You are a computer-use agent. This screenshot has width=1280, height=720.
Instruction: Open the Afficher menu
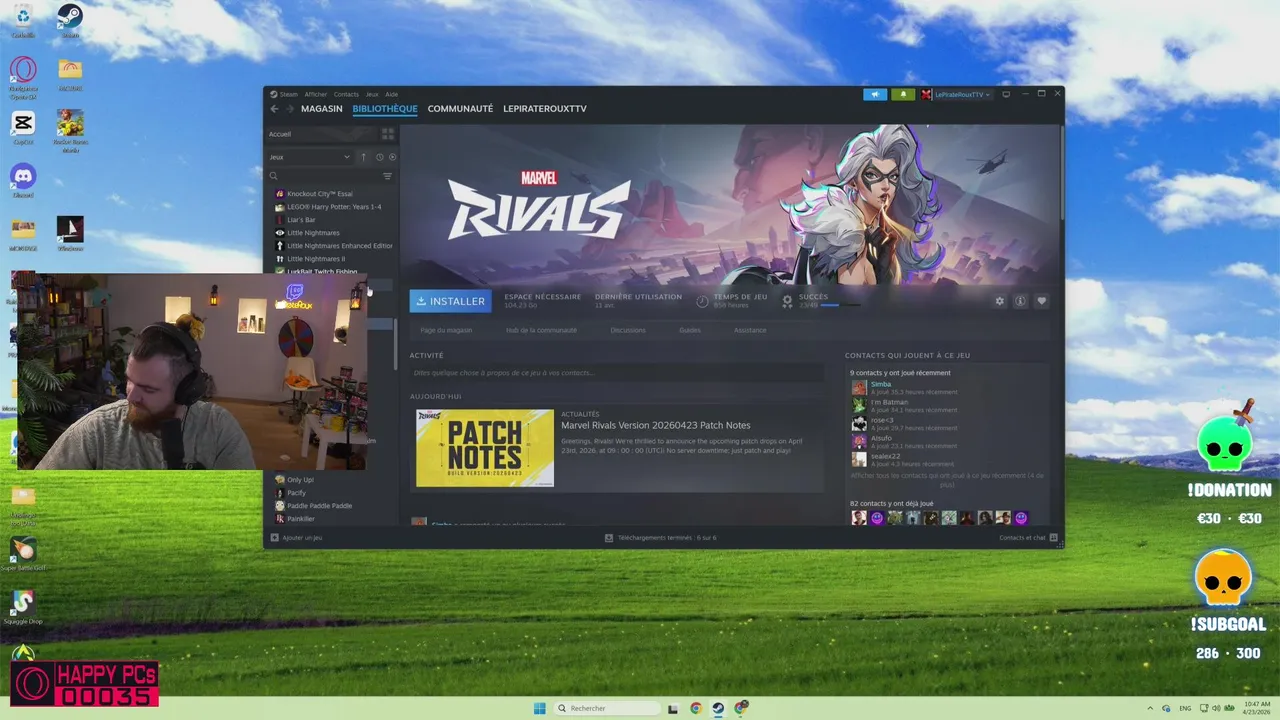coord(316,94)
